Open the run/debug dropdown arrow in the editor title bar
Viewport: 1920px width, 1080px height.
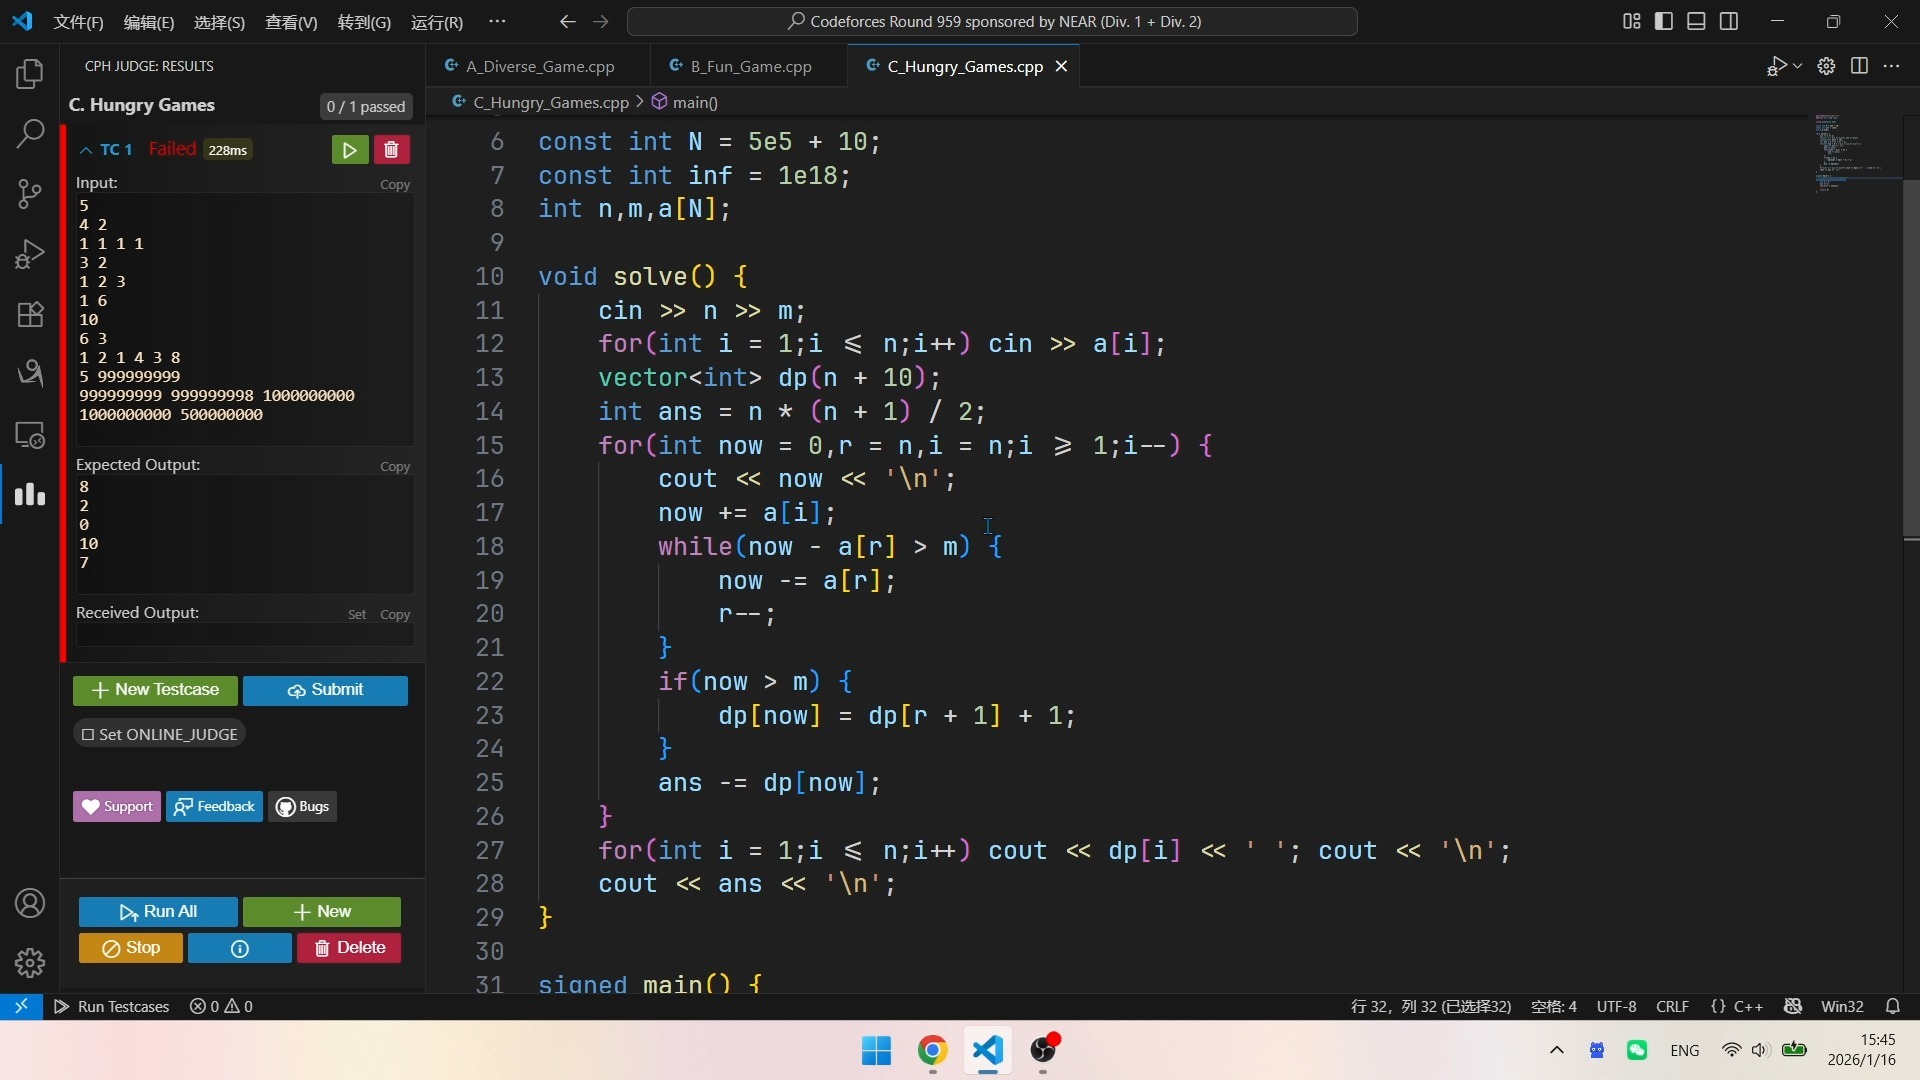pyautogui.click(x=1798, y=66)
